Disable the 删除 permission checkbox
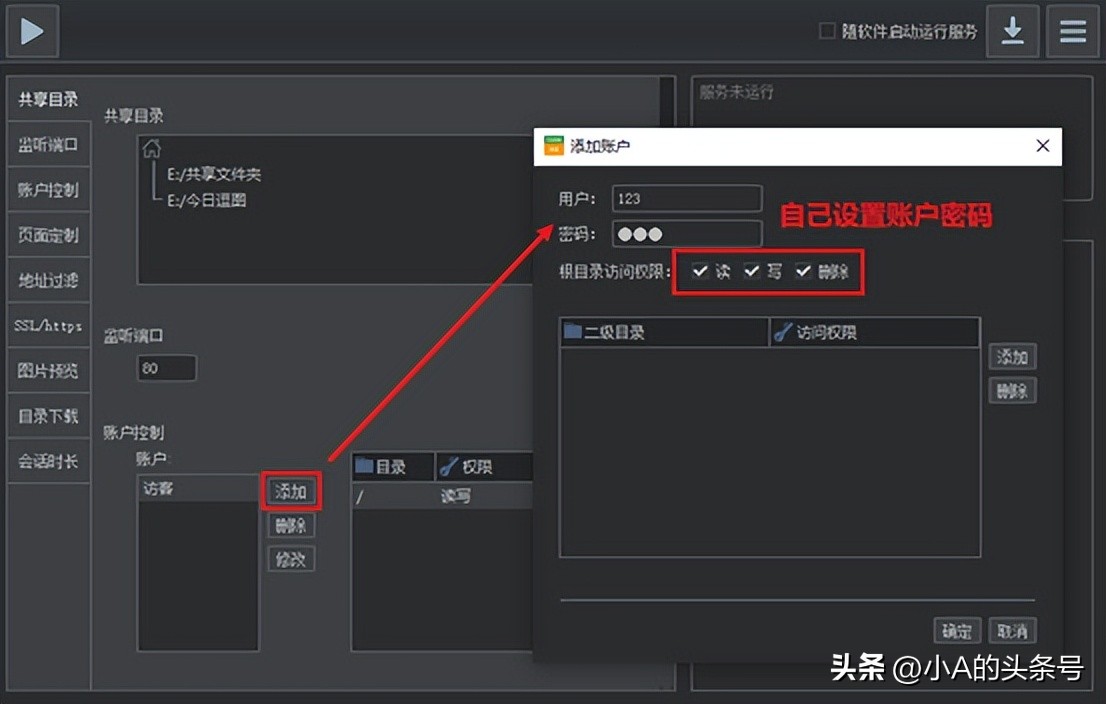Image resolution: width=1106 pixels, height=704 pixels. [805, 271]
